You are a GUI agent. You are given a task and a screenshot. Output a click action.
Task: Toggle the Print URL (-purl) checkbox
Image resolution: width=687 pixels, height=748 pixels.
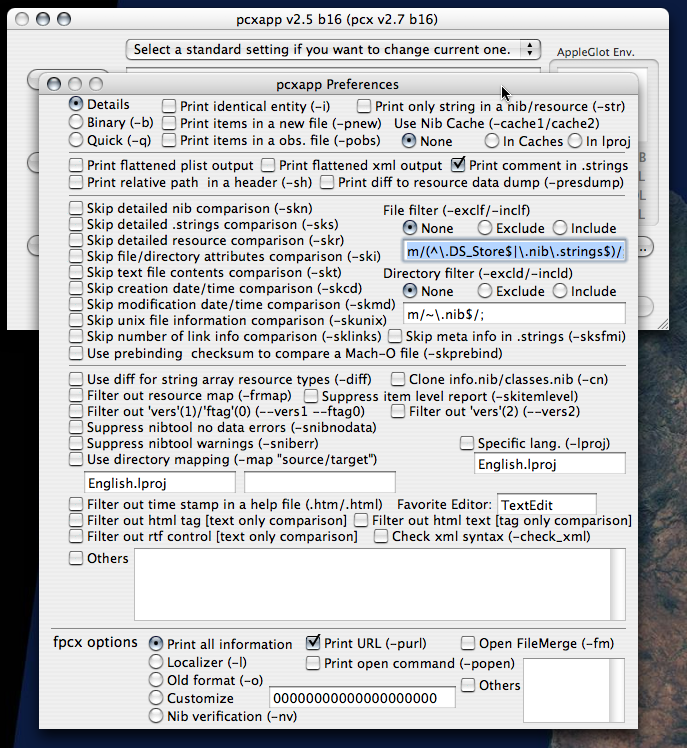[314, 643]
